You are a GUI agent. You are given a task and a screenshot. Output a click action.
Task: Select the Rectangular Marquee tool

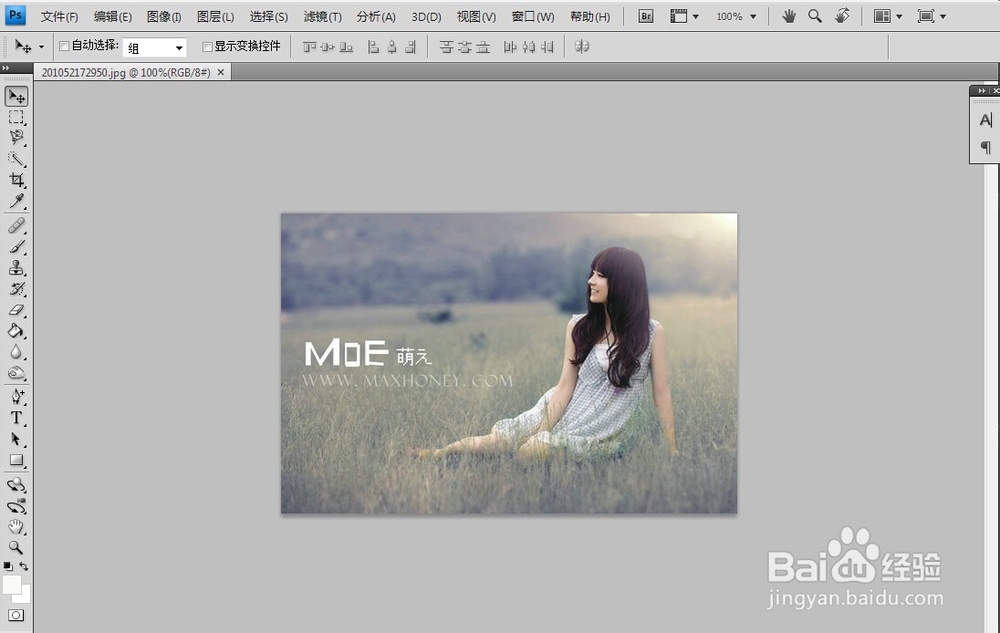[17, 117]
